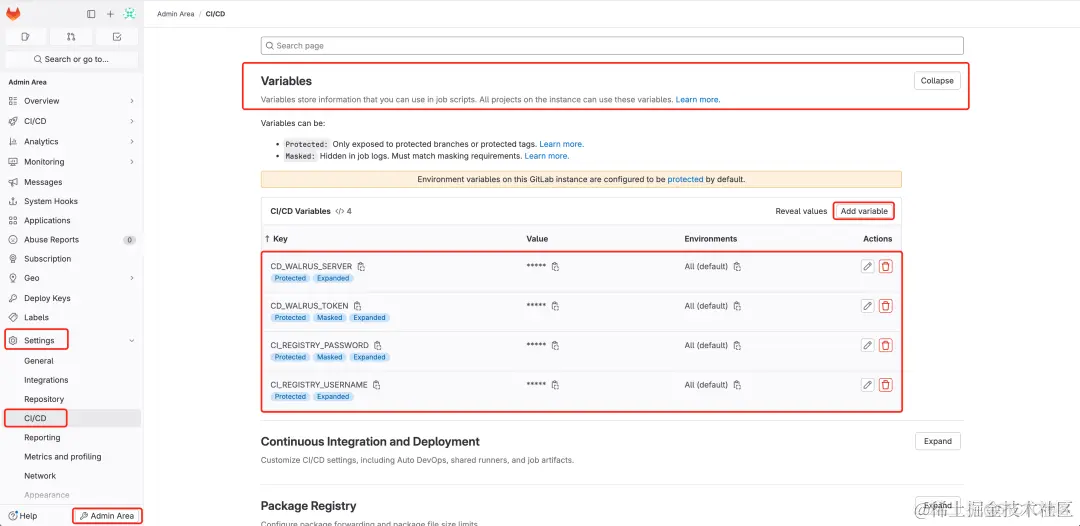
Task: Click the GitLab logo home icon
Action: 13,14
